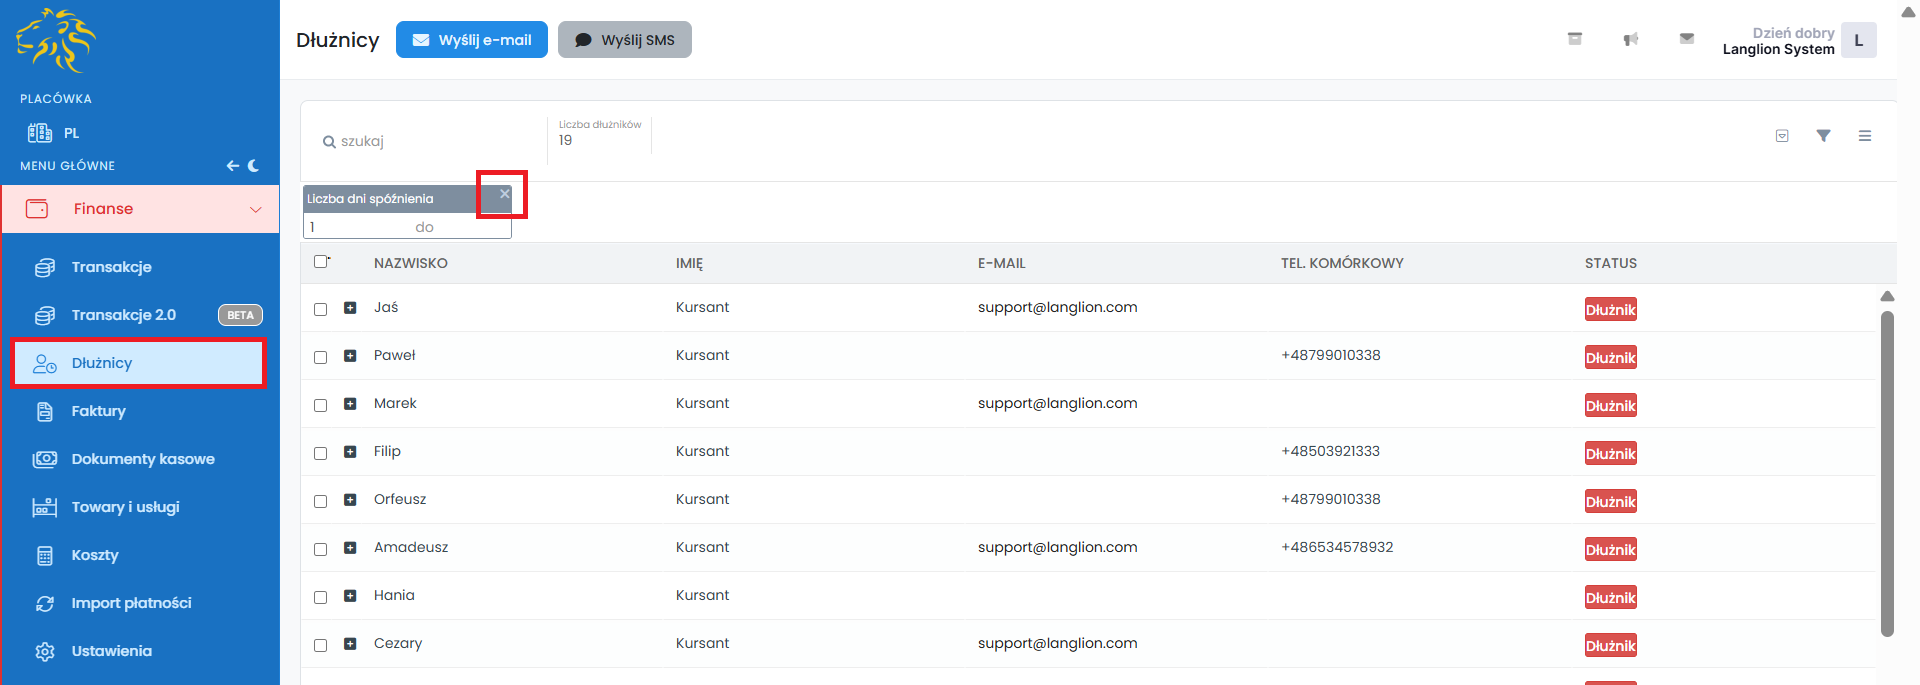Open announcements megaphone icon

[x=1630, y=39]
